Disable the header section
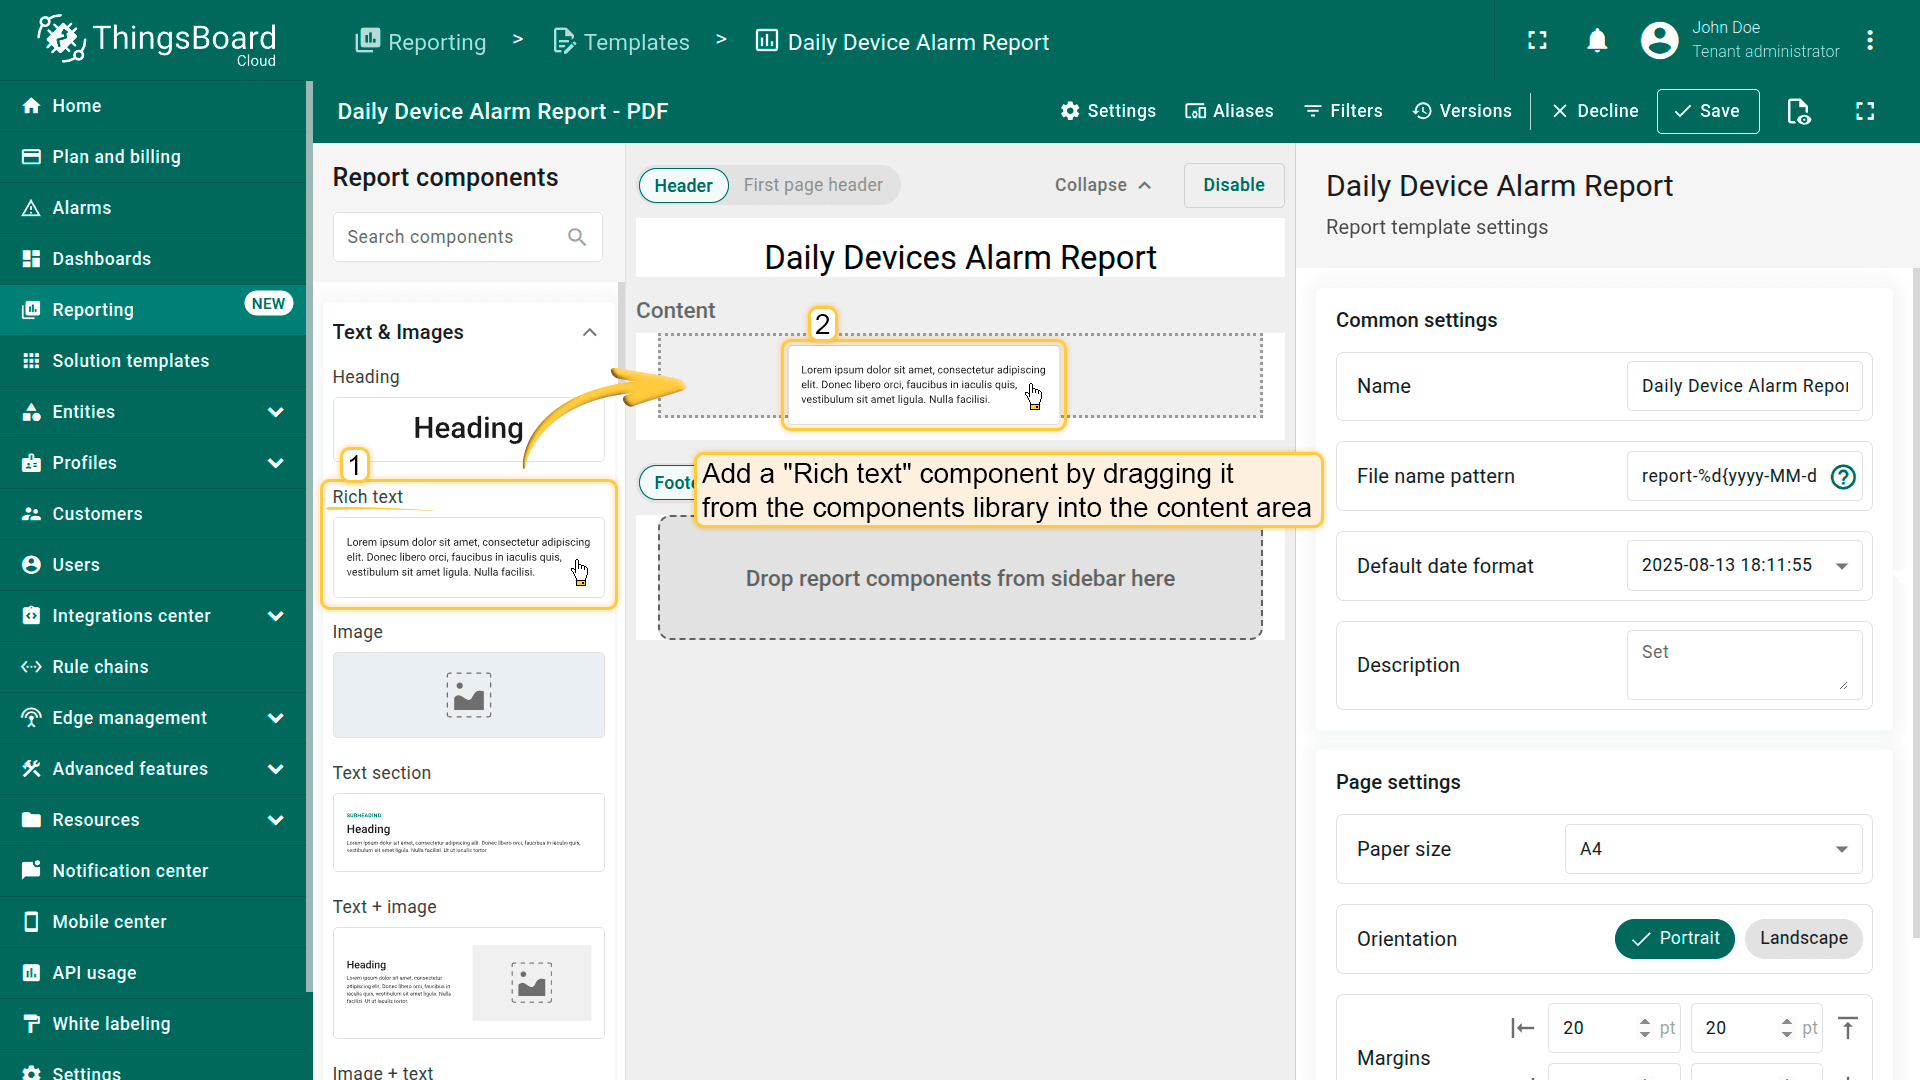The image size is (1920, 1080). pos(1233,185)
